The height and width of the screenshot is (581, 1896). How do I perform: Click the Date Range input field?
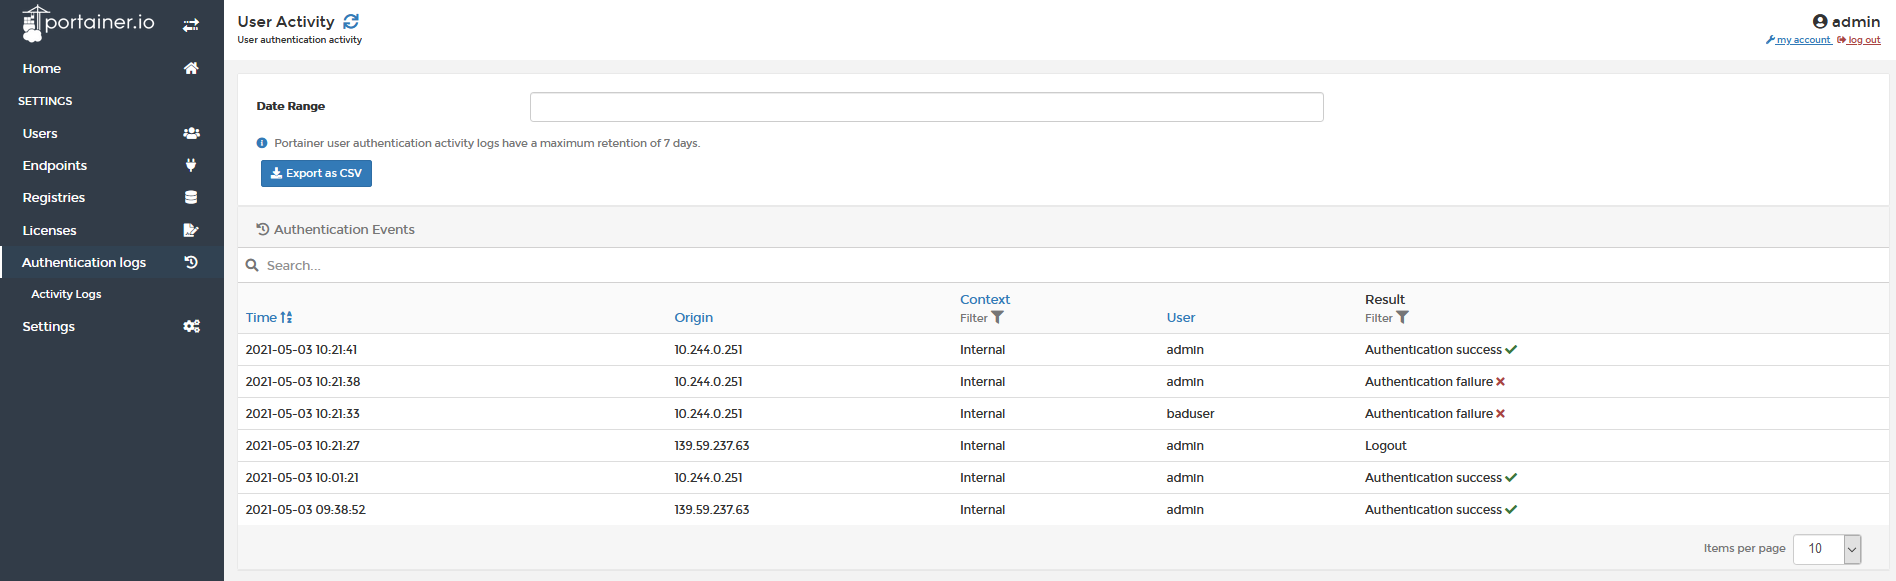tap(926, 107)
